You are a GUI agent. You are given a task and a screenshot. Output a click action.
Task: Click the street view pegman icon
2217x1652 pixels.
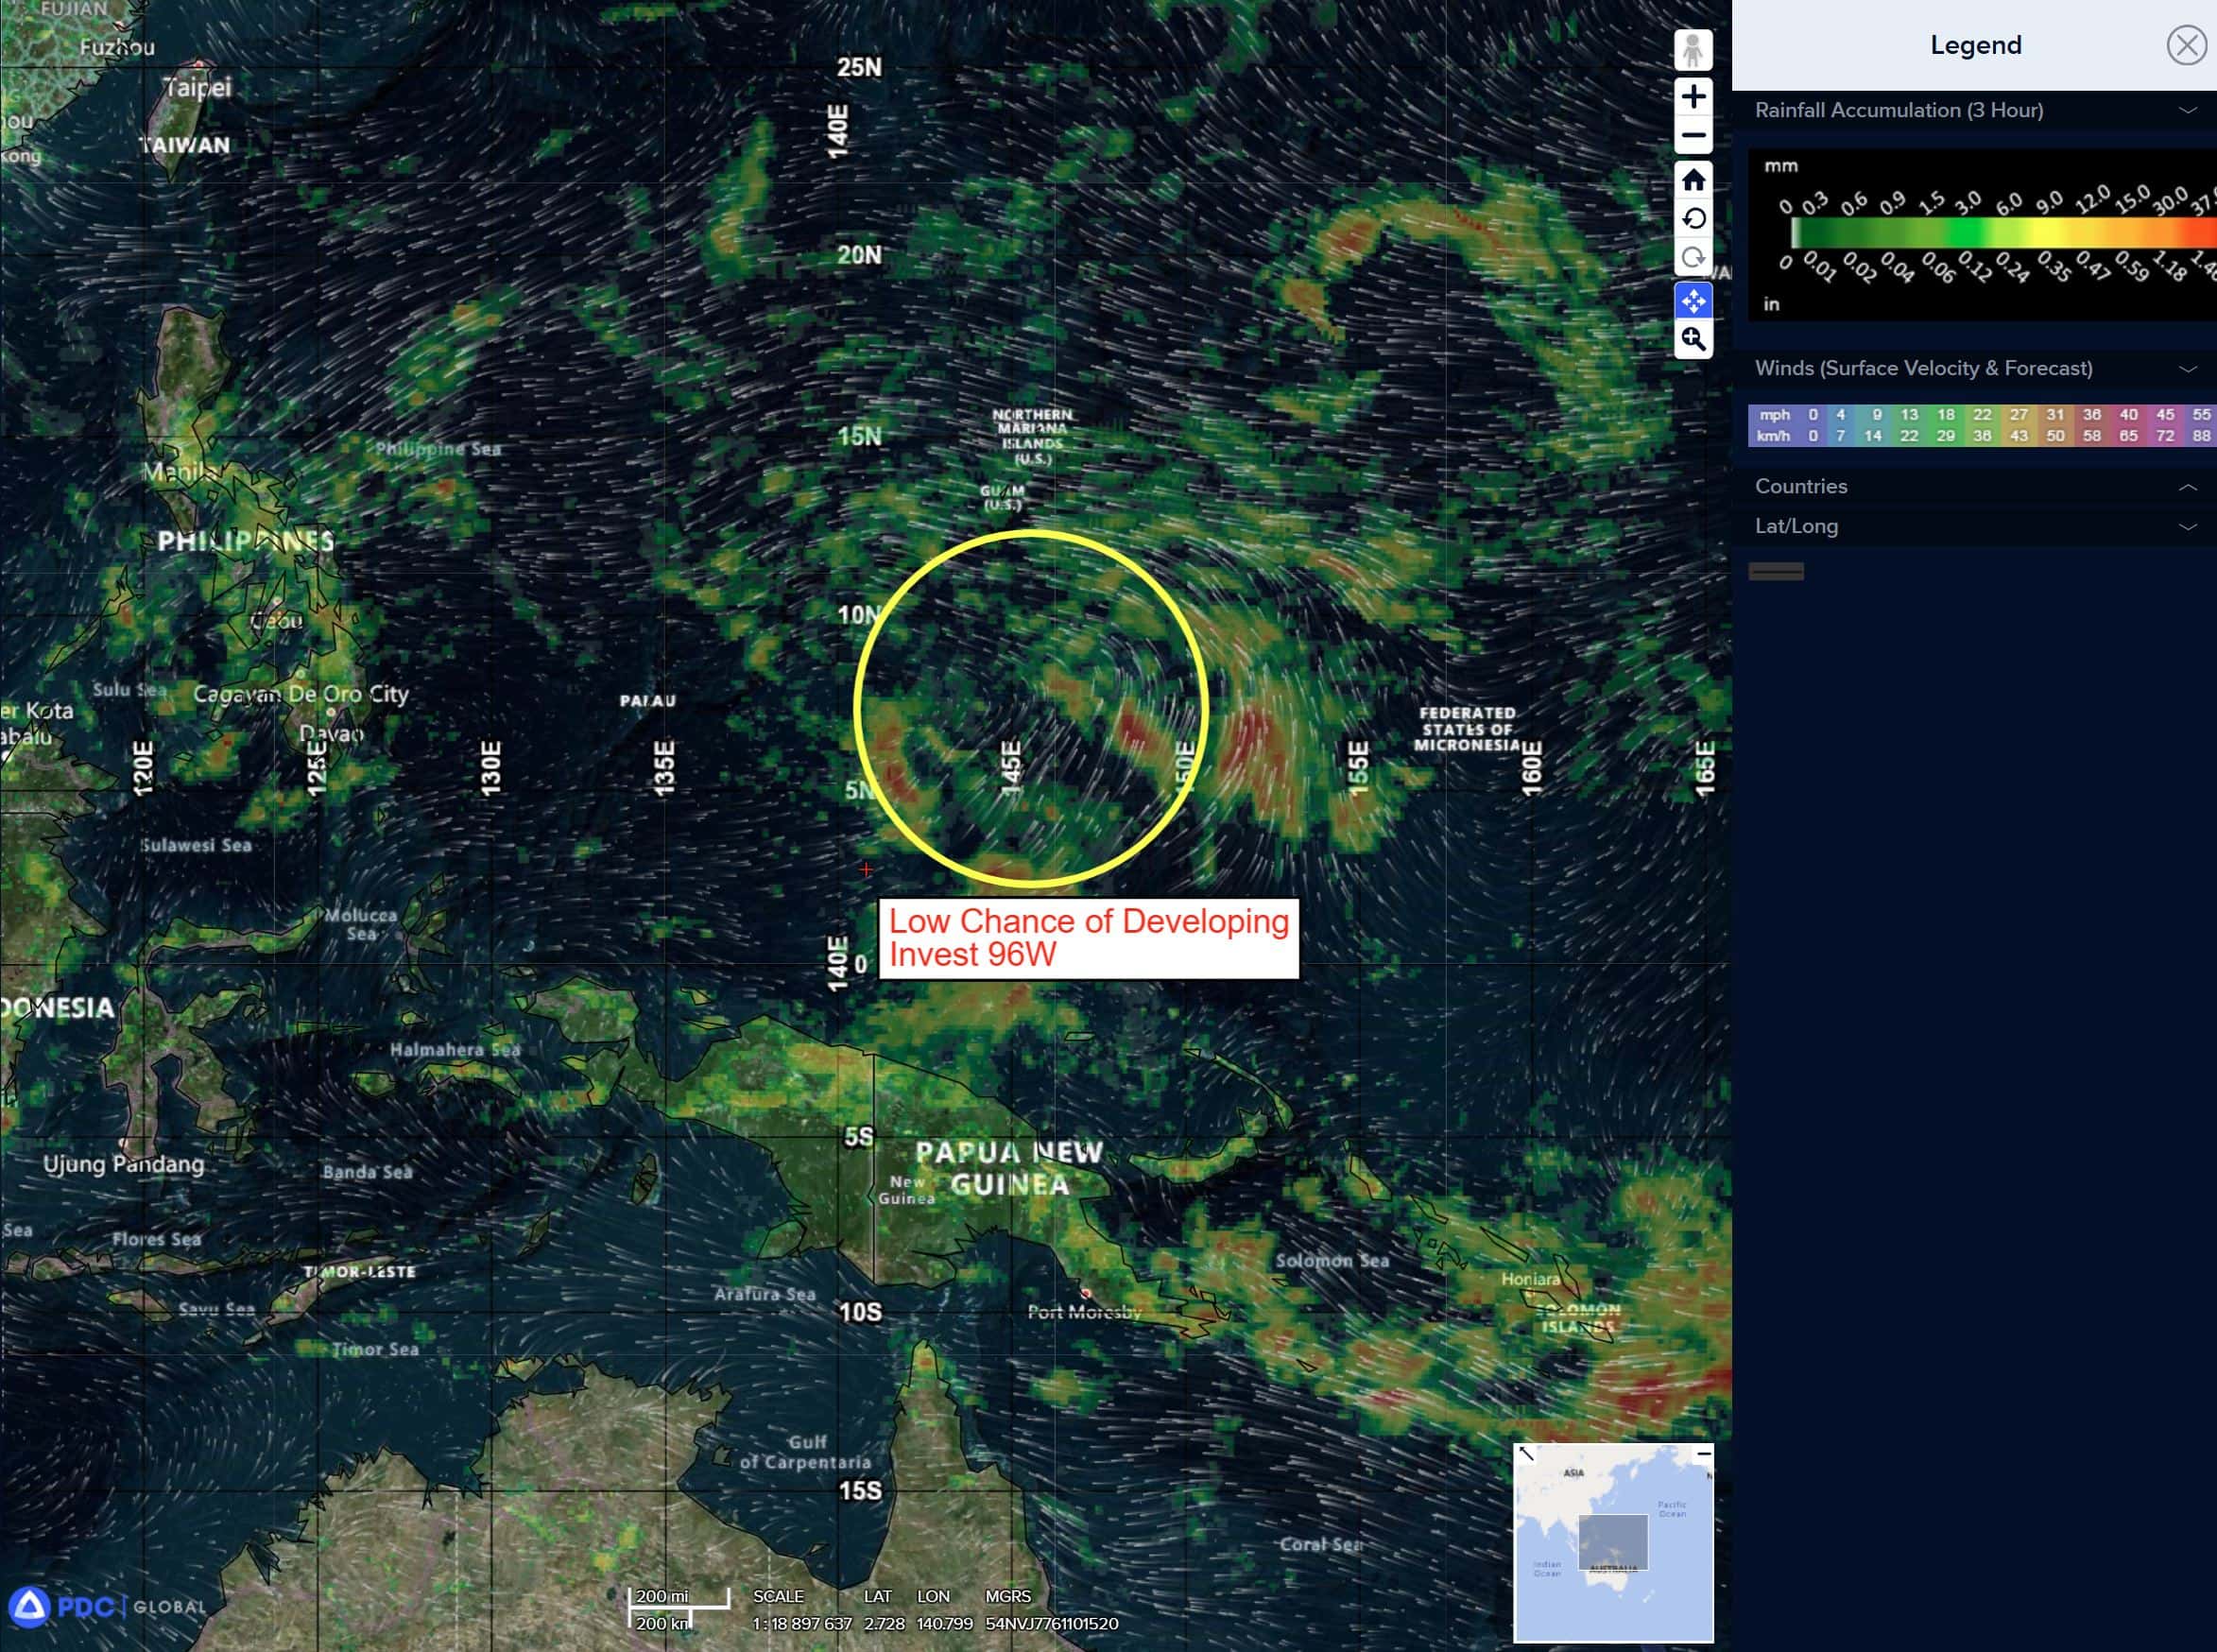[x=1692, y=50]
